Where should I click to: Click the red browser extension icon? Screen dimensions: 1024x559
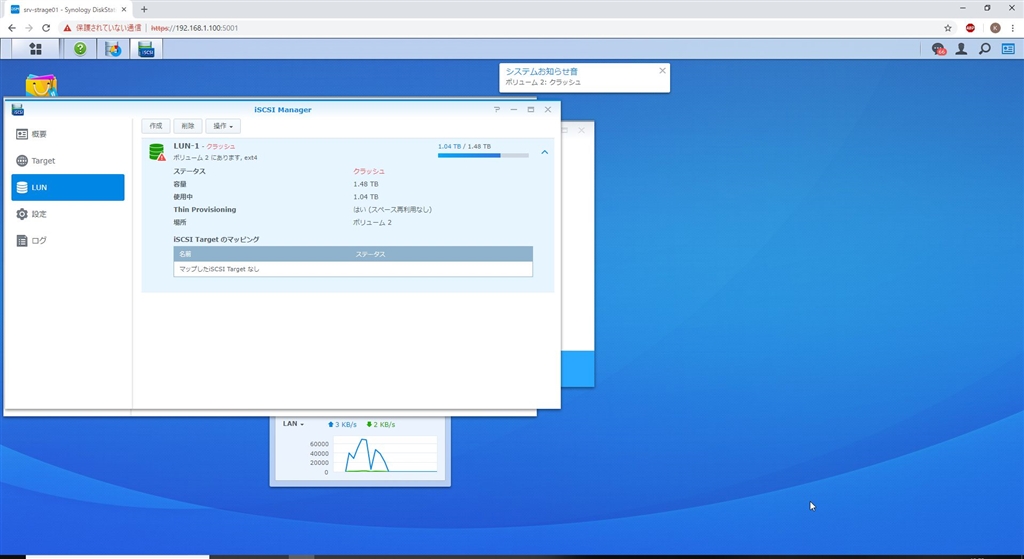click(x=970, y=28)
